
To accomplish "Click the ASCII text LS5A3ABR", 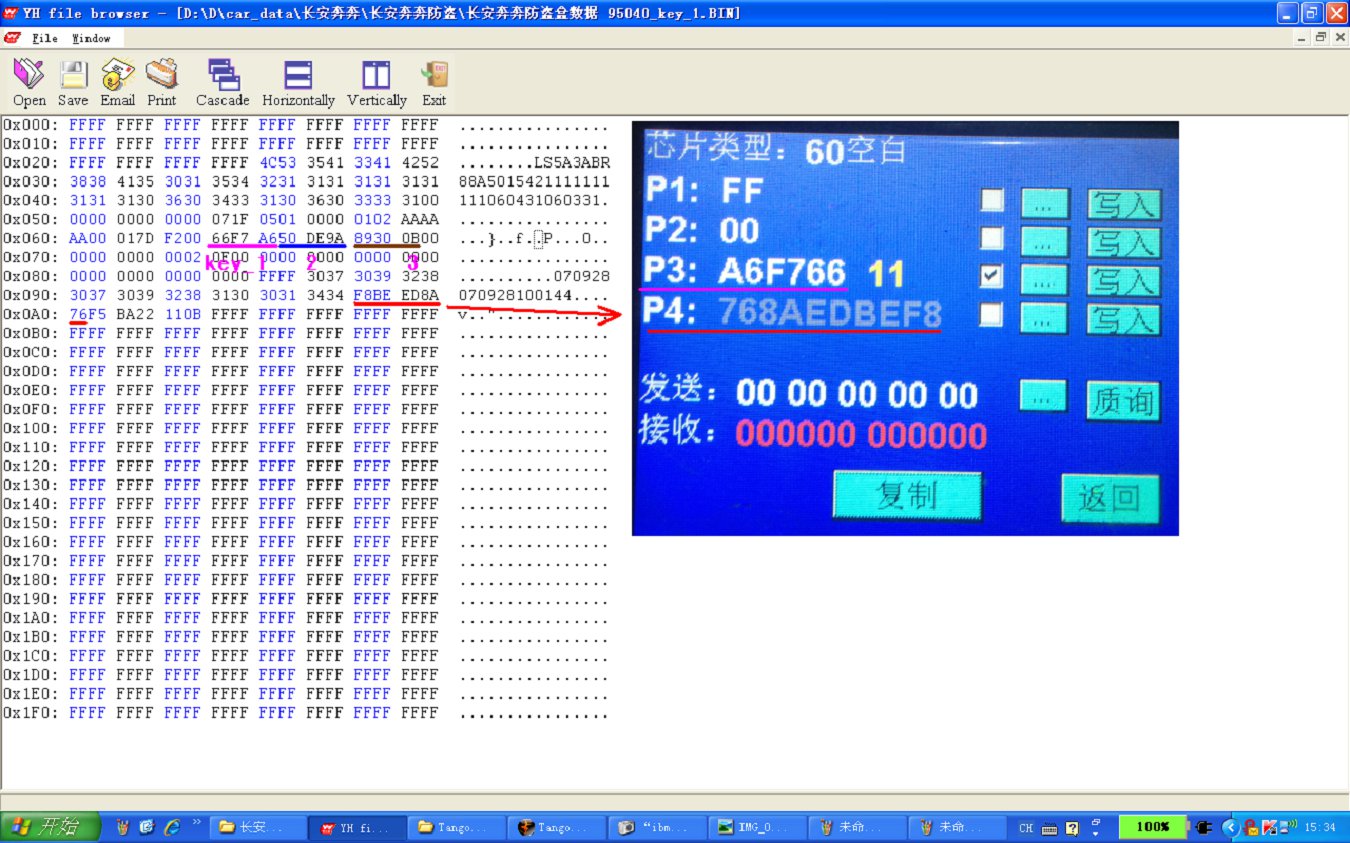I will (x=572, y=163).
